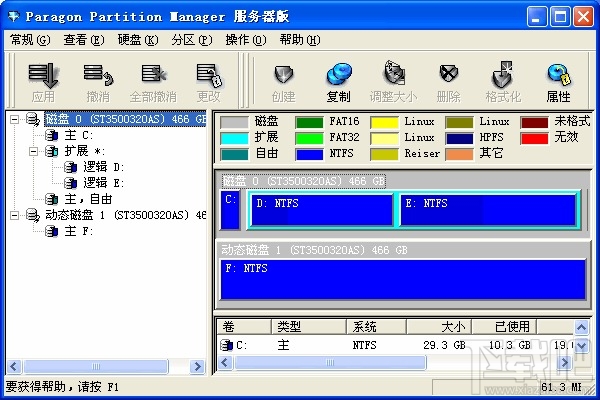This screenshot has height=400, width=600.
Task: Collapse the 动态磁盘 1 tree node
Action: coord(15,215)
